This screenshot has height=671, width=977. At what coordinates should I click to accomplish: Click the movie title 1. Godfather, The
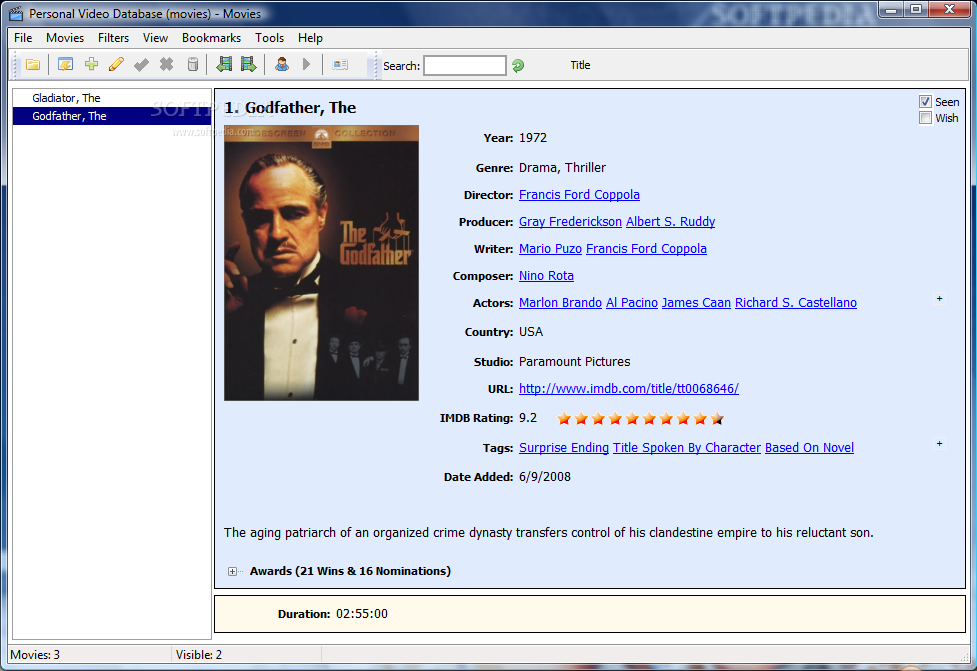click(290, 108)
